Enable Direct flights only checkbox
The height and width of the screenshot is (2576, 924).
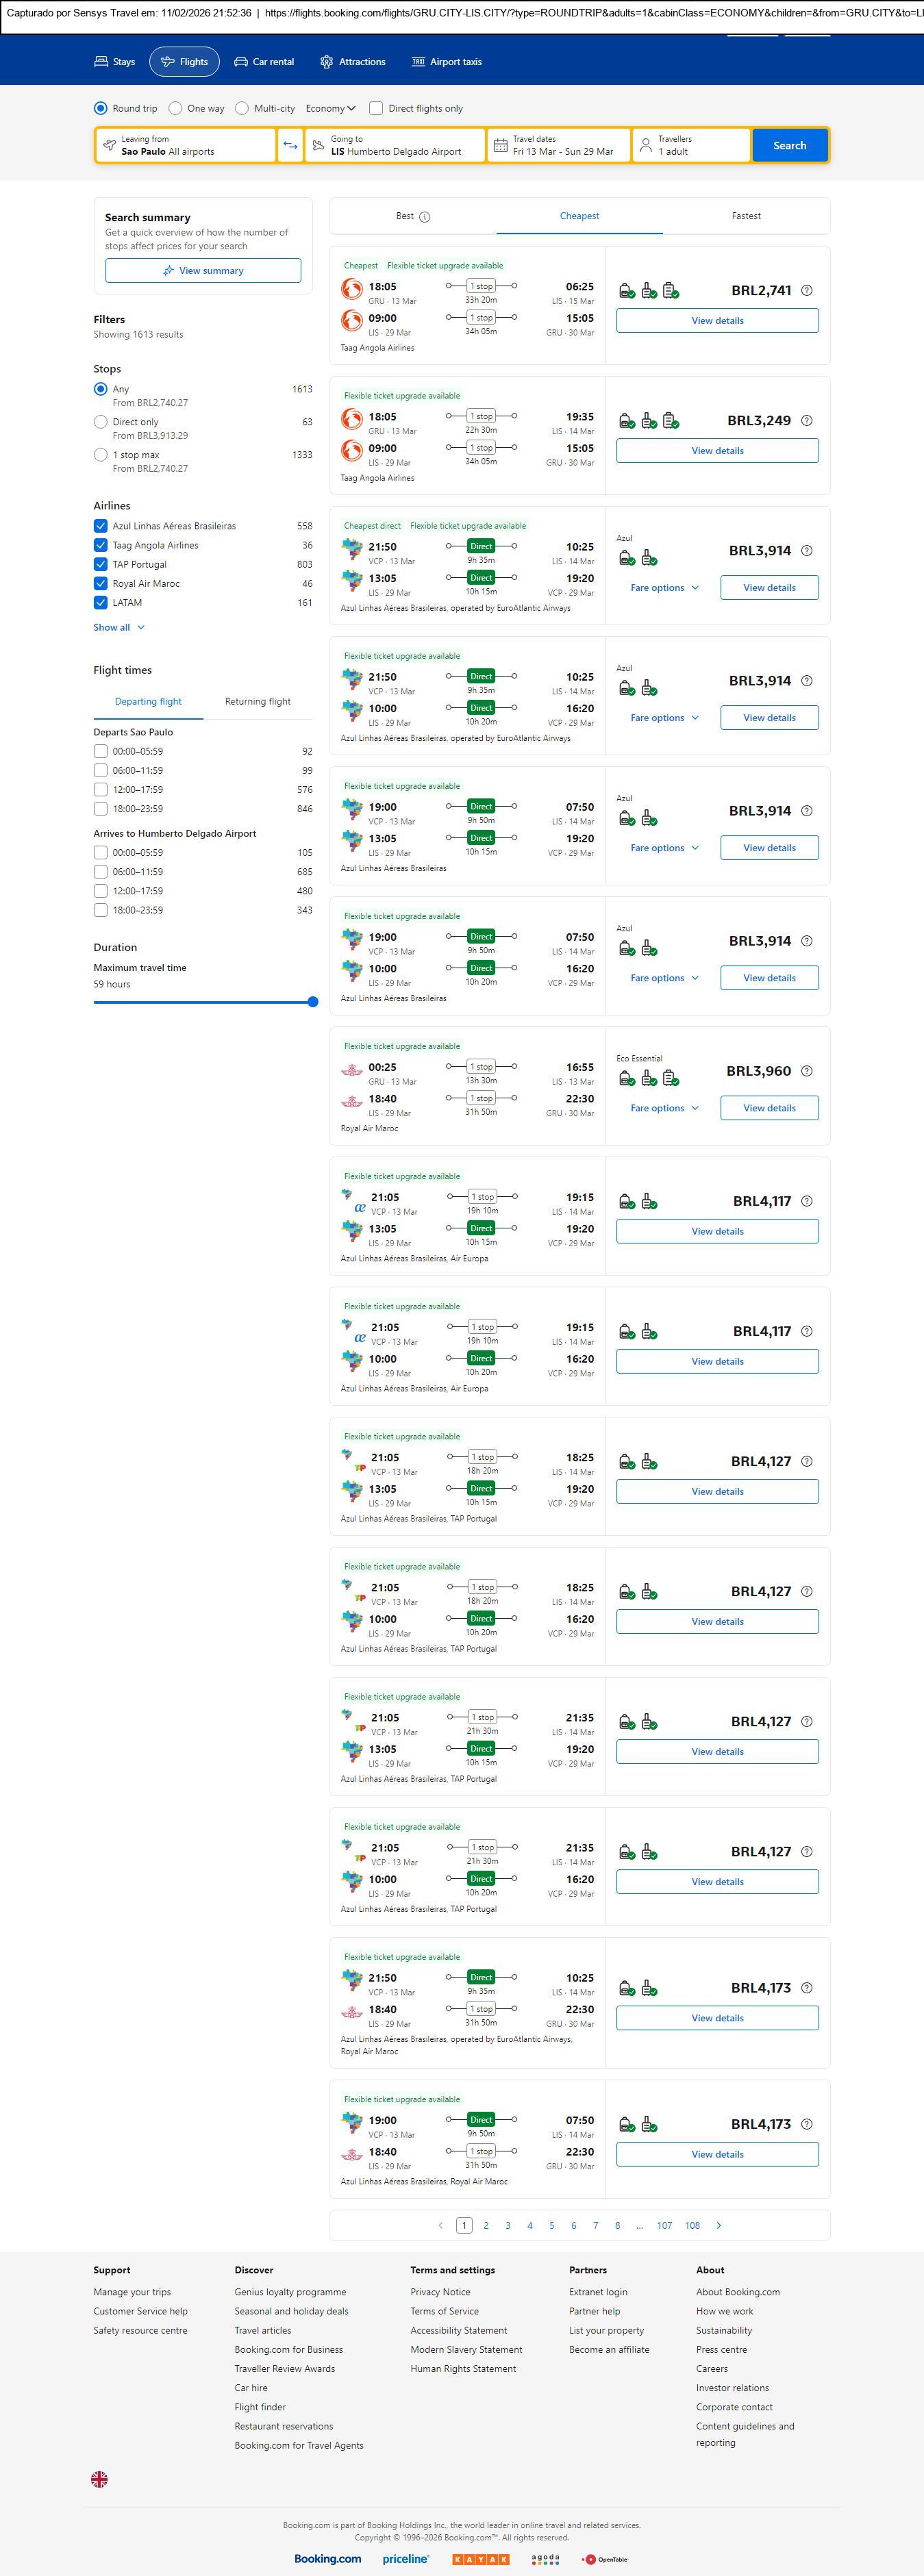tap(376, 108)
